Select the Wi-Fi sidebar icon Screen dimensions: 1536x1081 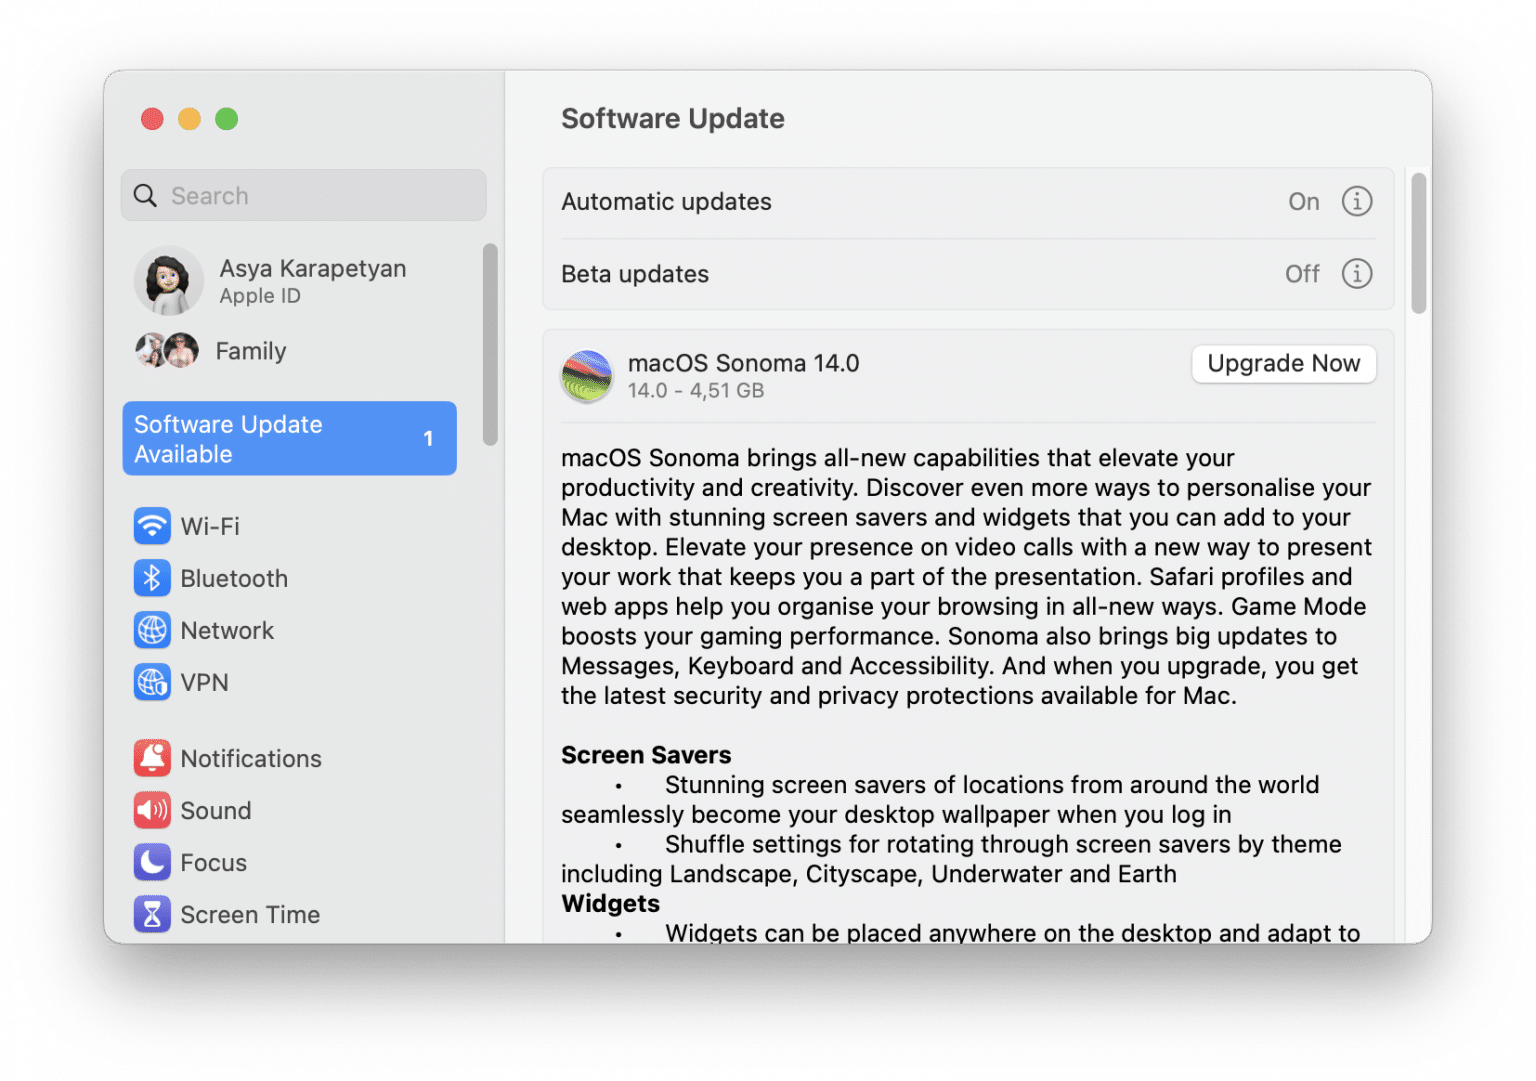152,526
